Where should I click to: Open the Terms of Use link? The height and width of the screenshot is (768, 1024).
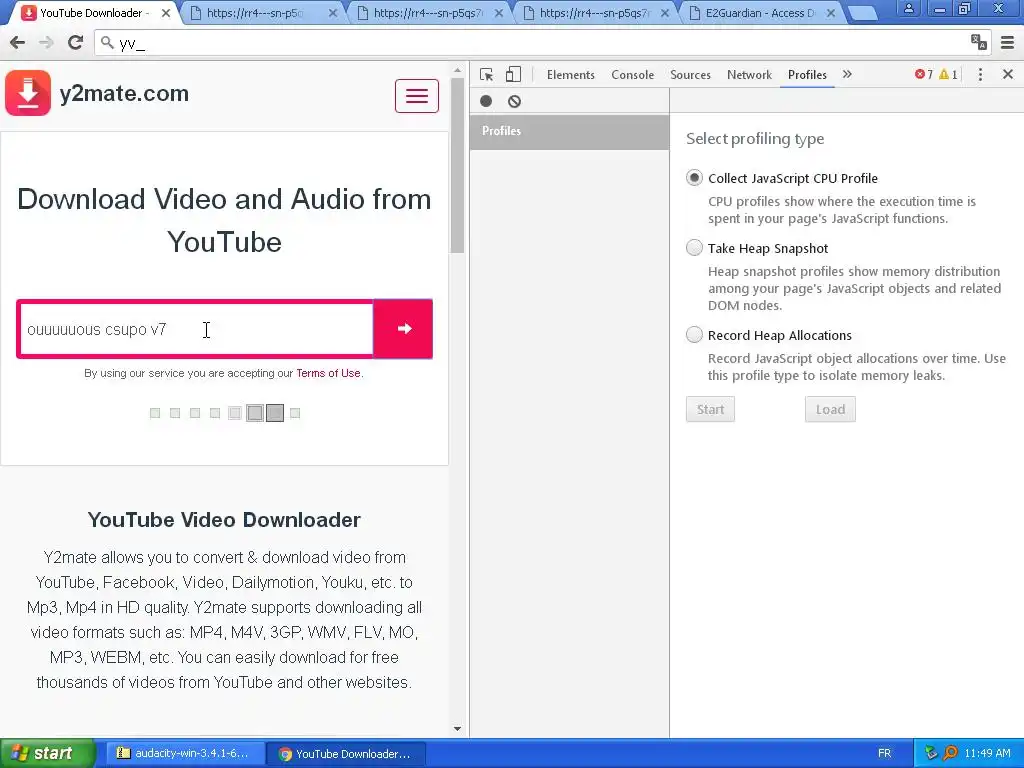(x=328, y=373)
